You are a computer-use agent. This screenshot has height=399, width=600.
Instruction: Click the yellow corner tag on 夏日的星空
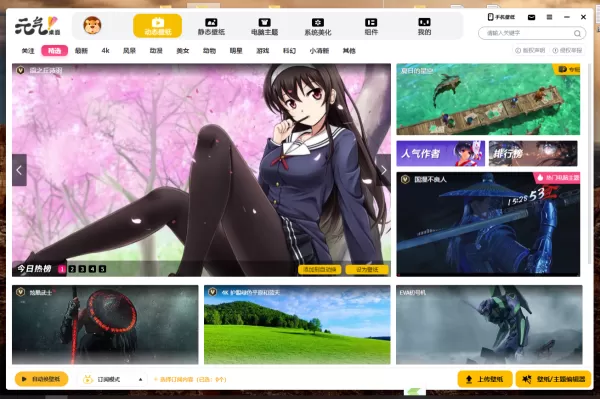click(x=566, y=69)
